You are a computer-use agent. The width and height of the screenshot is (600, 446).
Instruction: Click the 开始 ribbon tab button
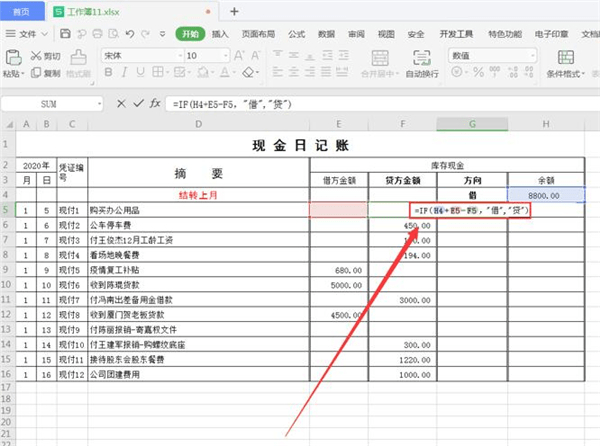[x=190, y=34]
